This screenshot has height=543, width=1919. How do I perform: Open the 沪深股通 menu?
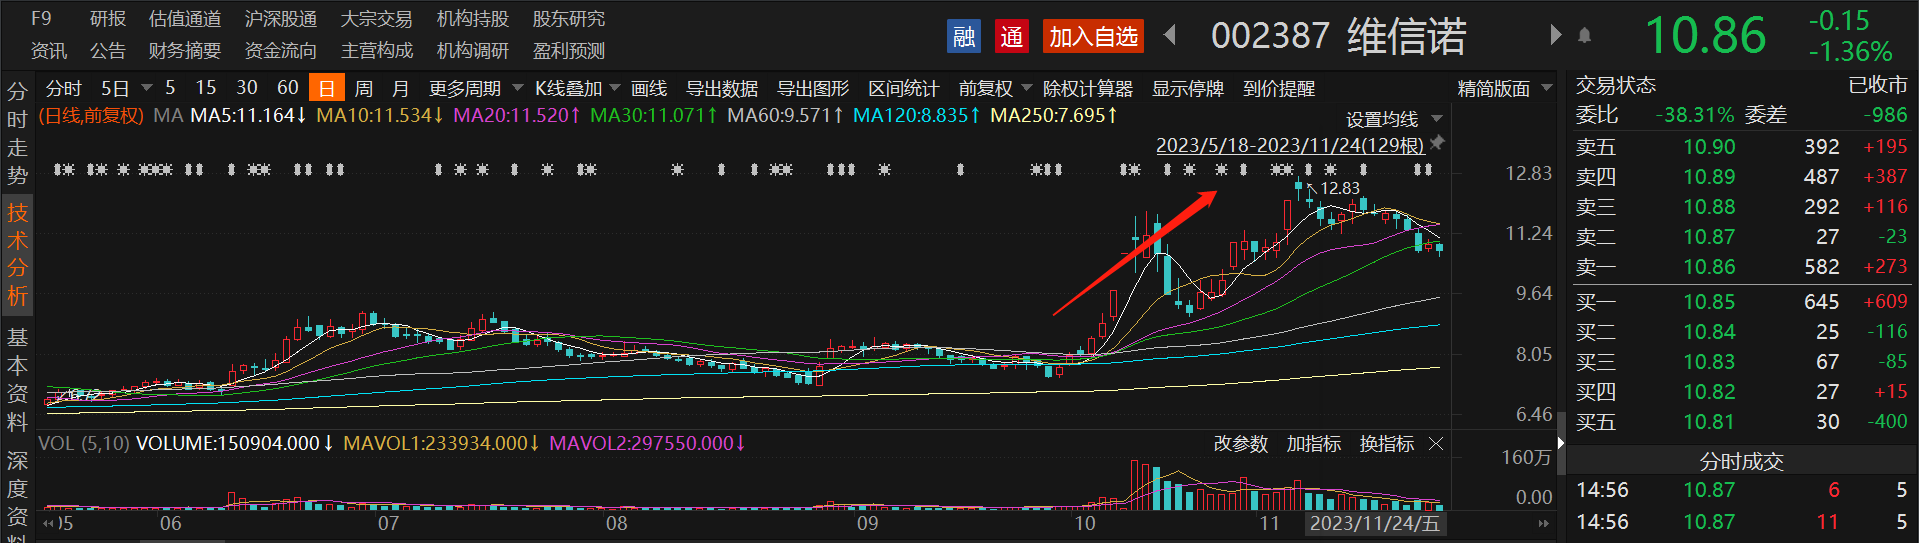coord(281,18)
